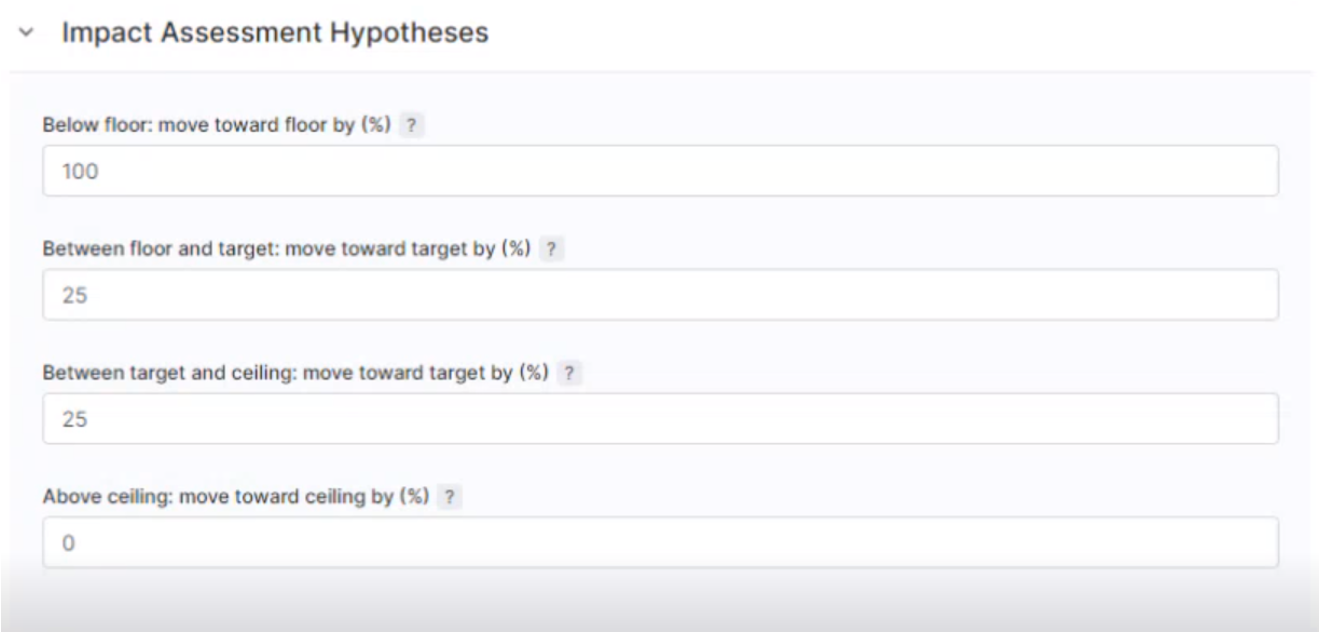Open help for Between target and ceiling
The image size is (1320, 632).
tap(569, 374)
